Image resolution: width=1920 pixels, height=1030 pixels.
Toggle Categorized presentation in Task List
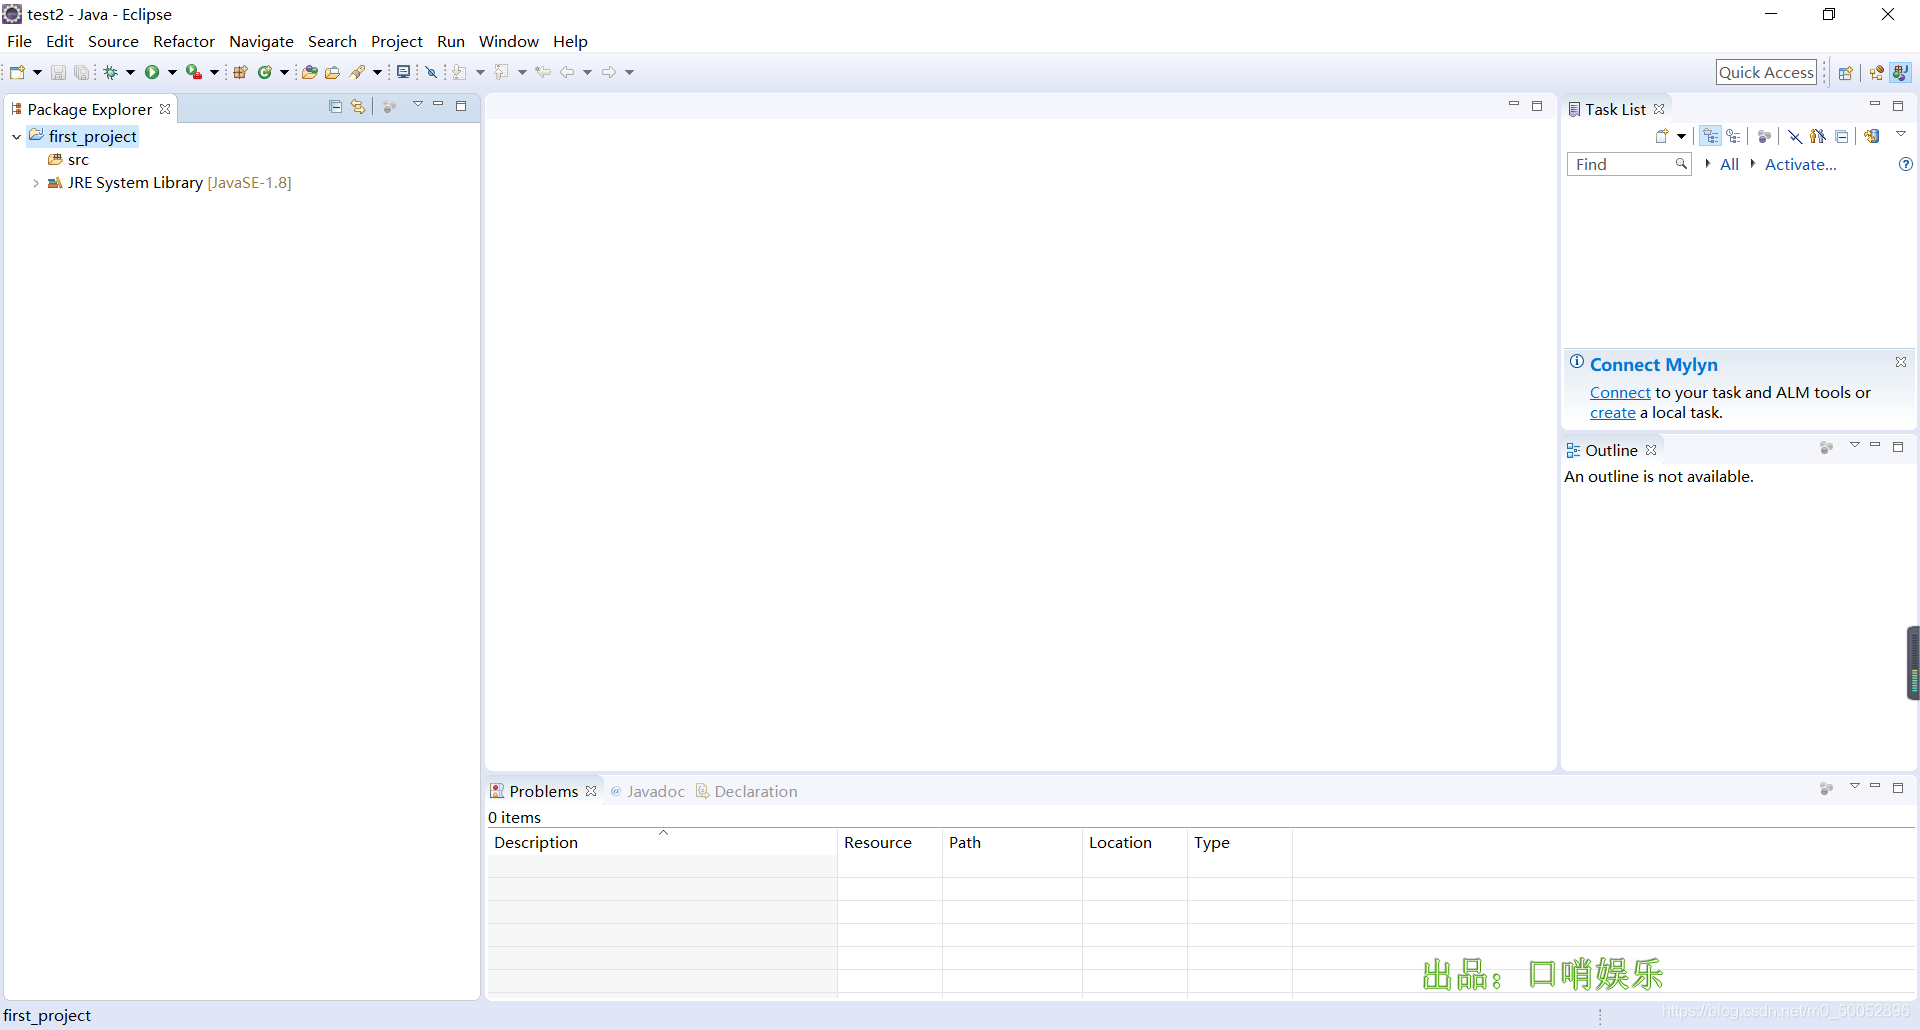[1711, 137]
